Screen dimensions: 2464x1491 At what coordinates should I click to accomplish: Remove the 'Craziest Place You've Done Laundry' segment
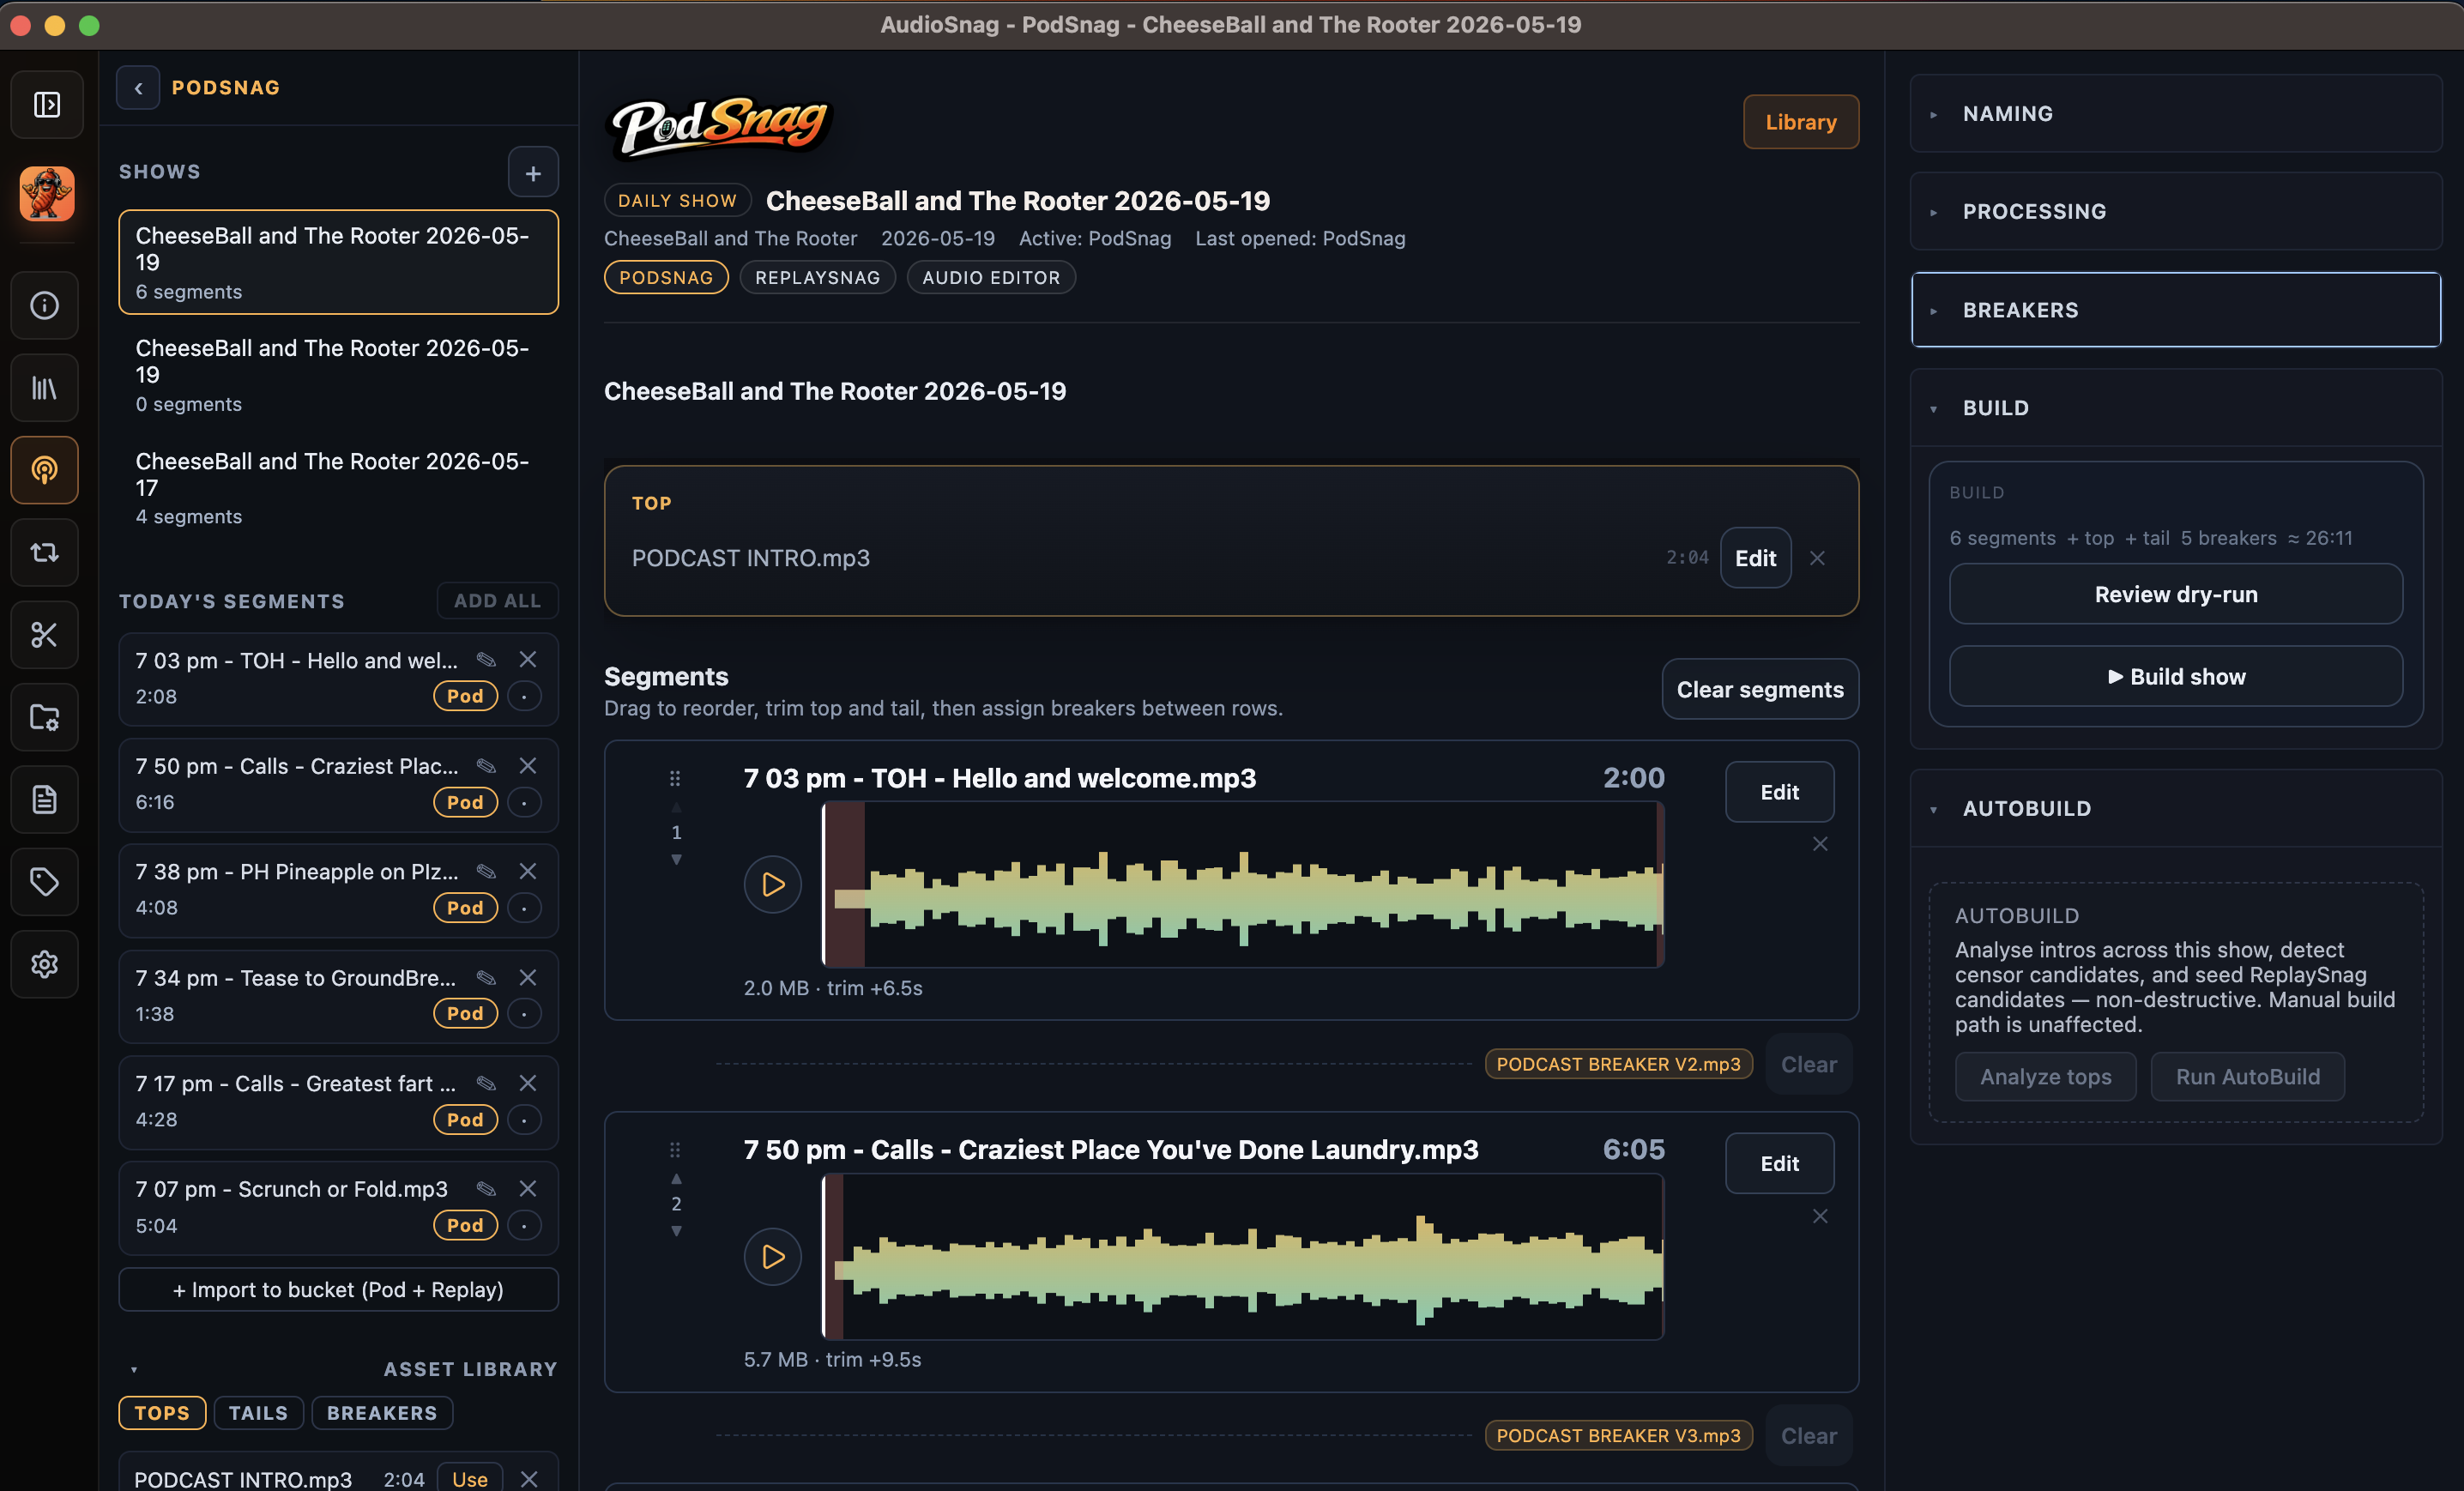coord(1820,1216)
